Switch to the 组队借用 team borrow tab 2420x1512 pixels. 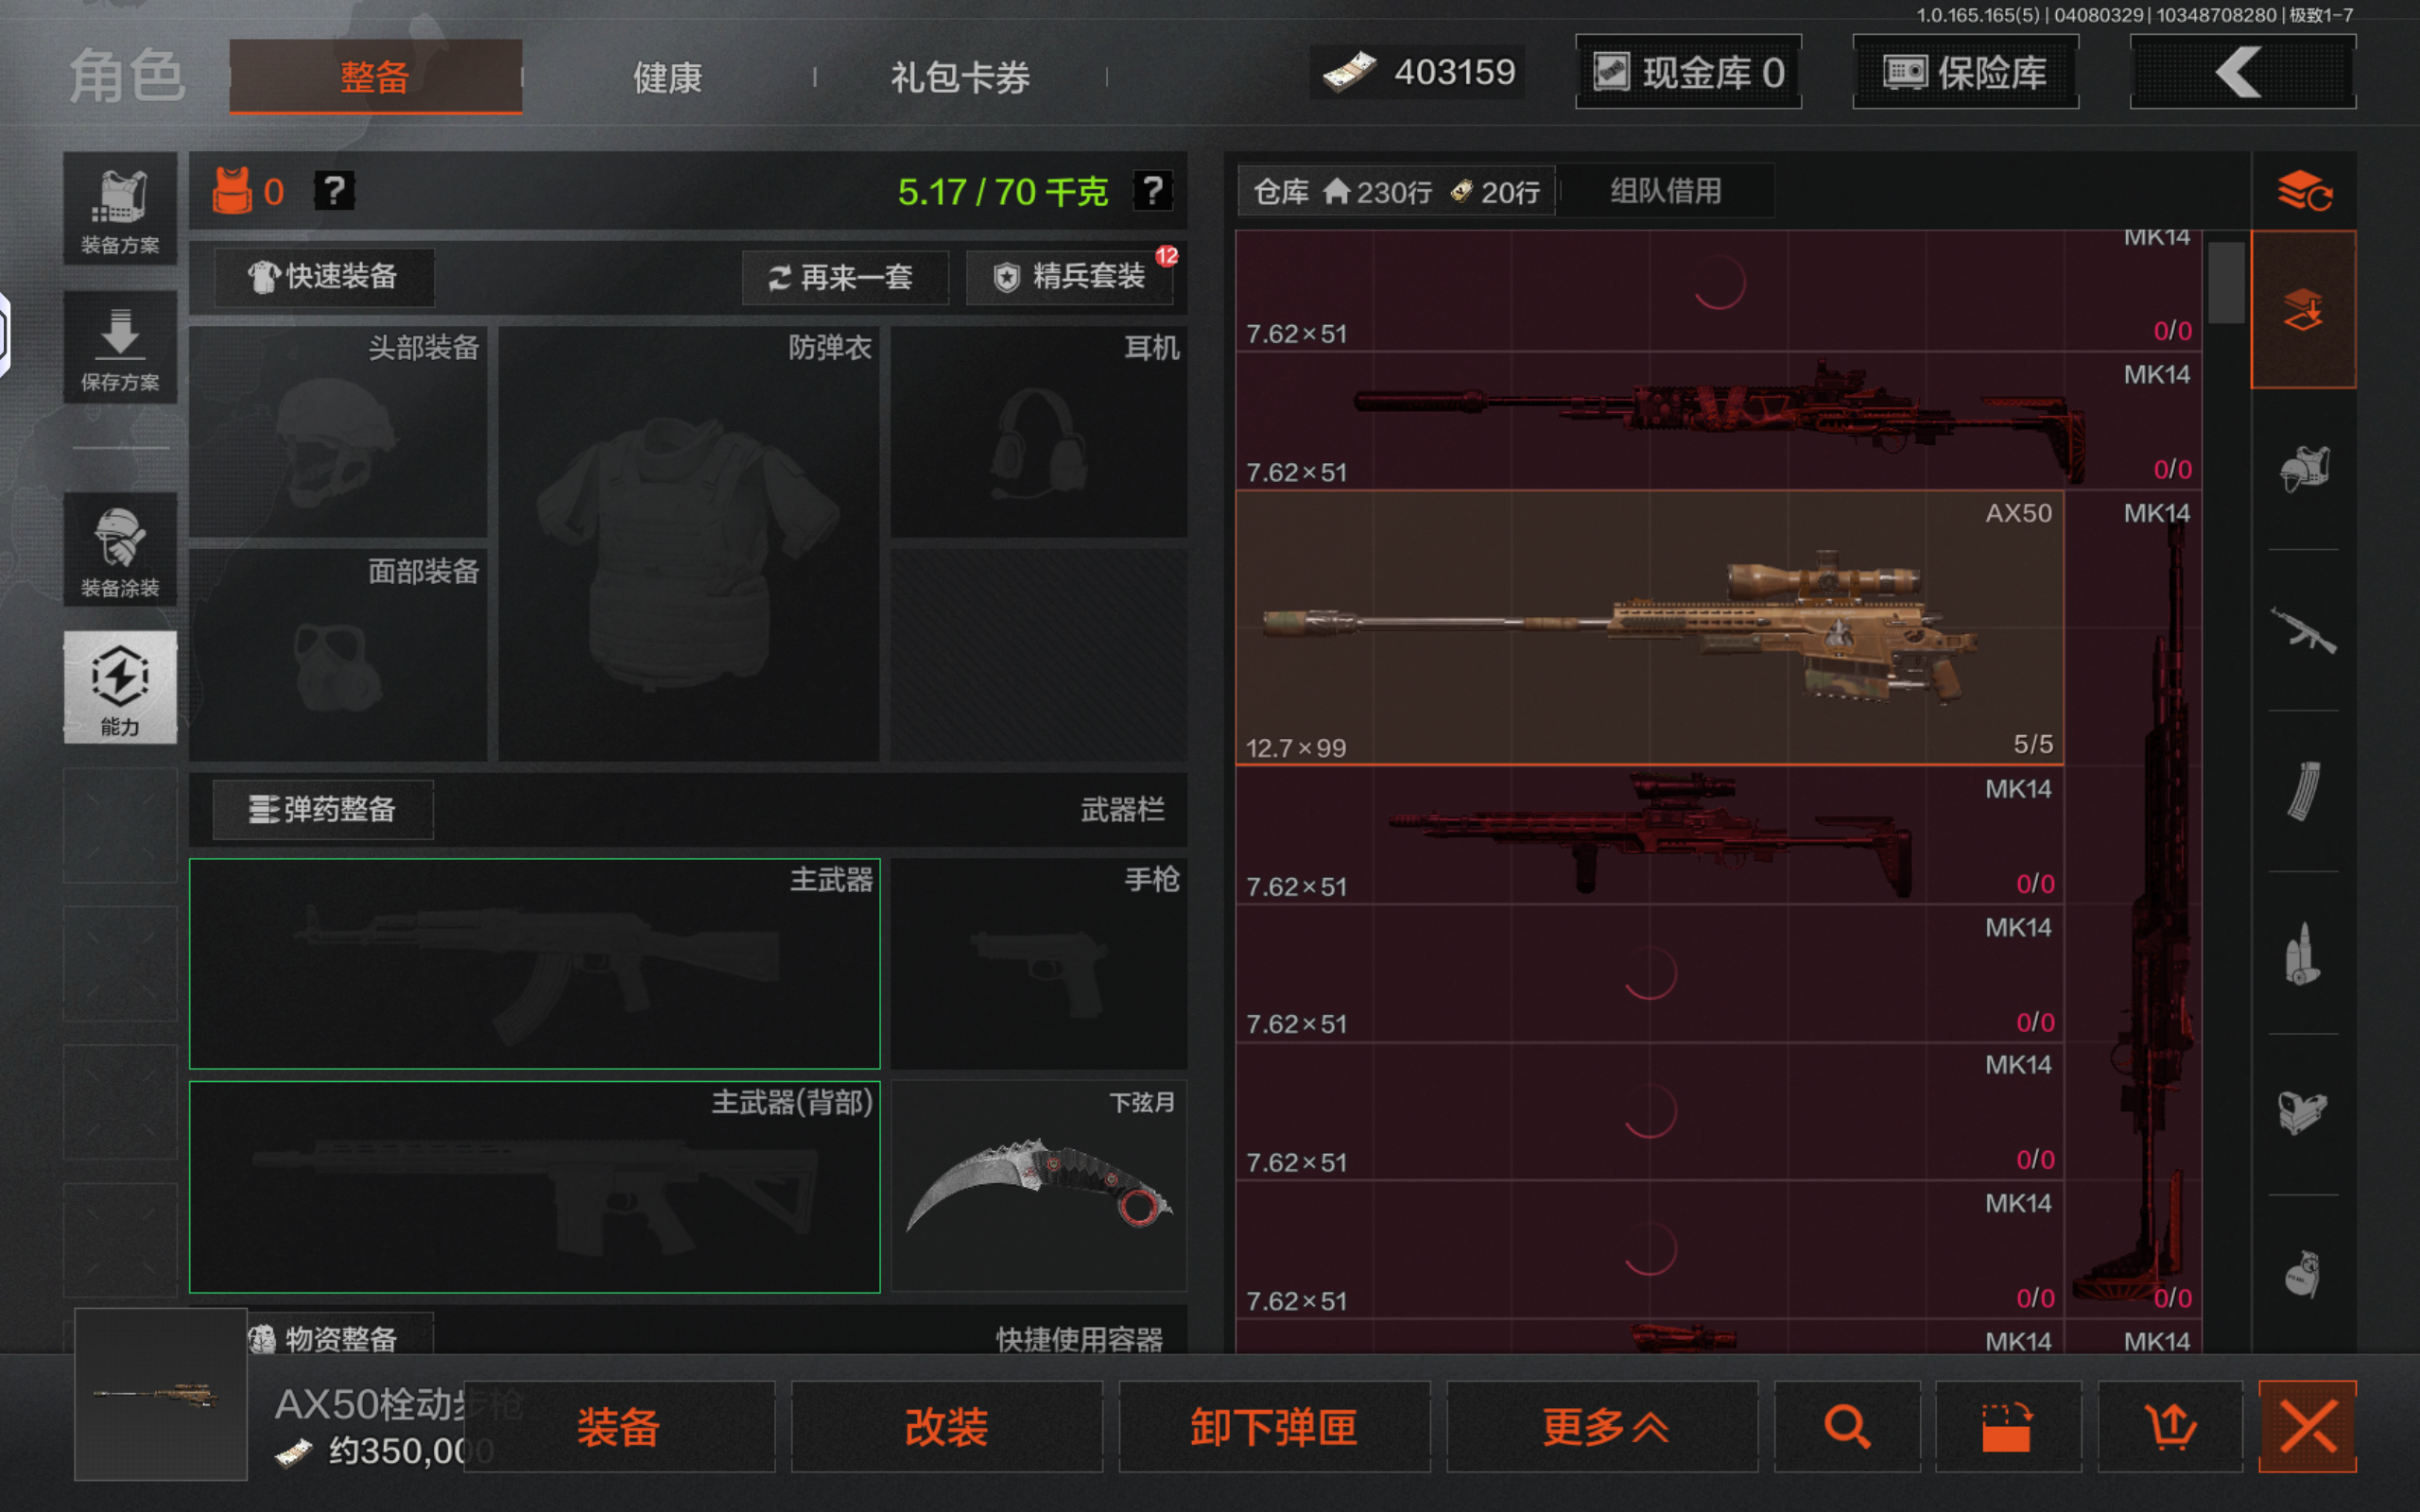click(1665, 190)
